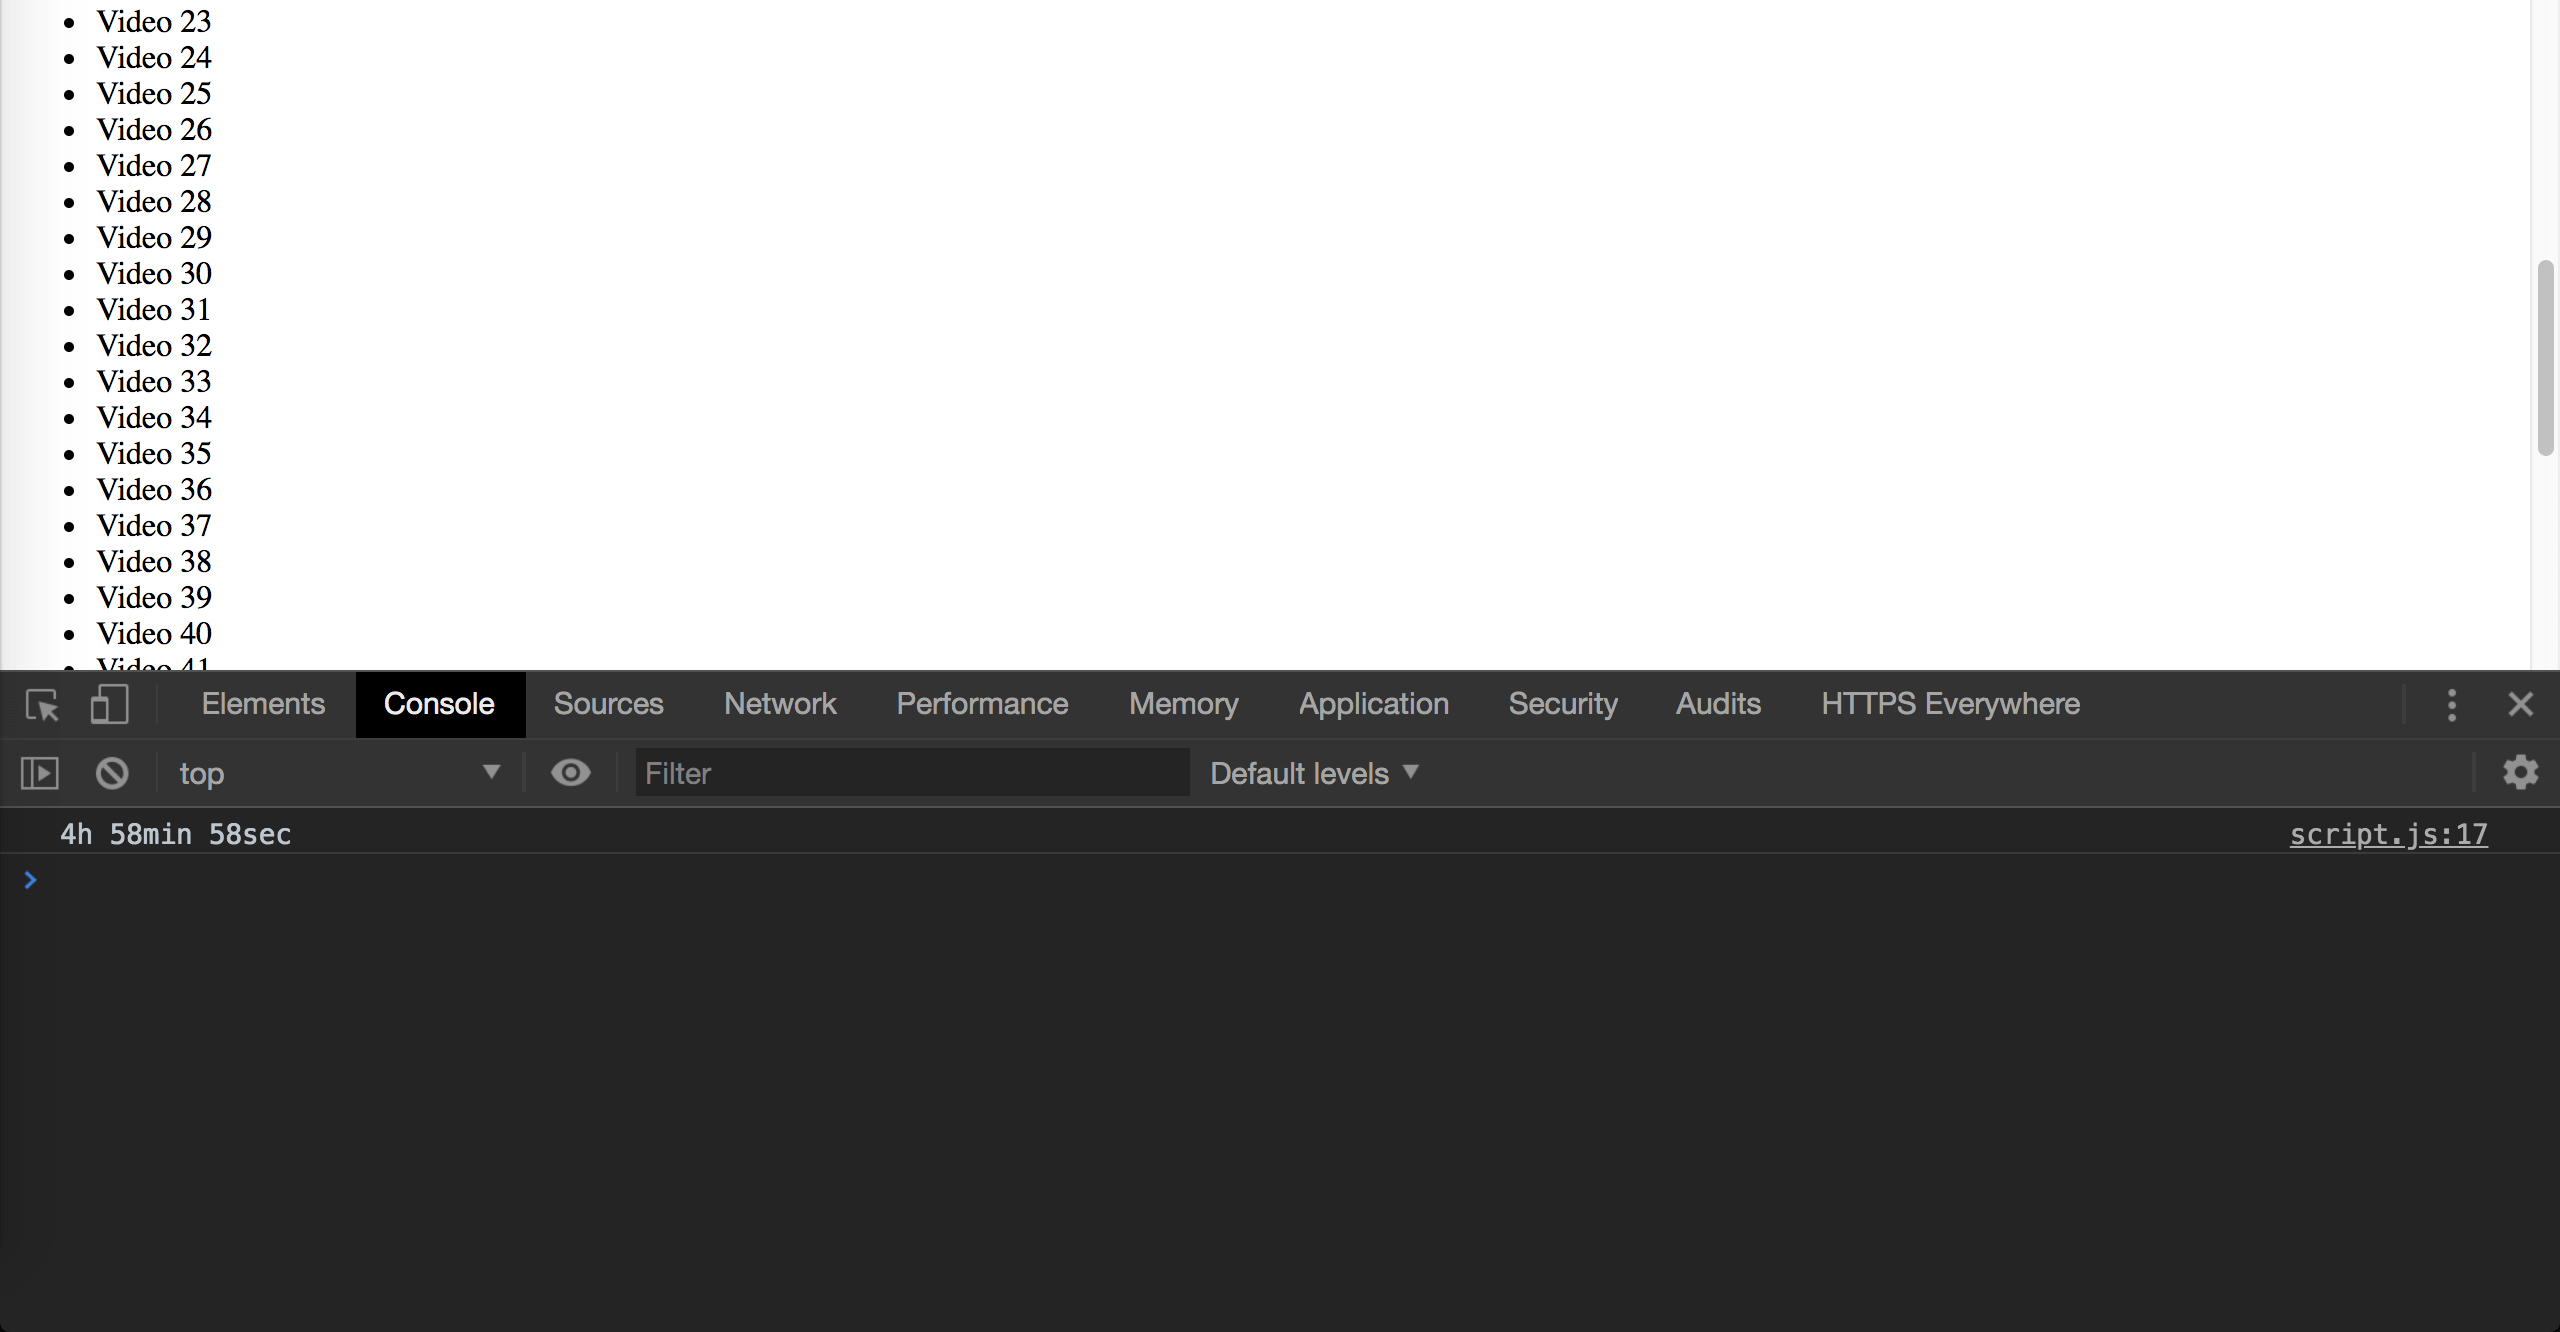This screenshot has width=2560, height=1332.
Task: Click the page vertical scrollbar thumb
Action: tap(2546, 358)
